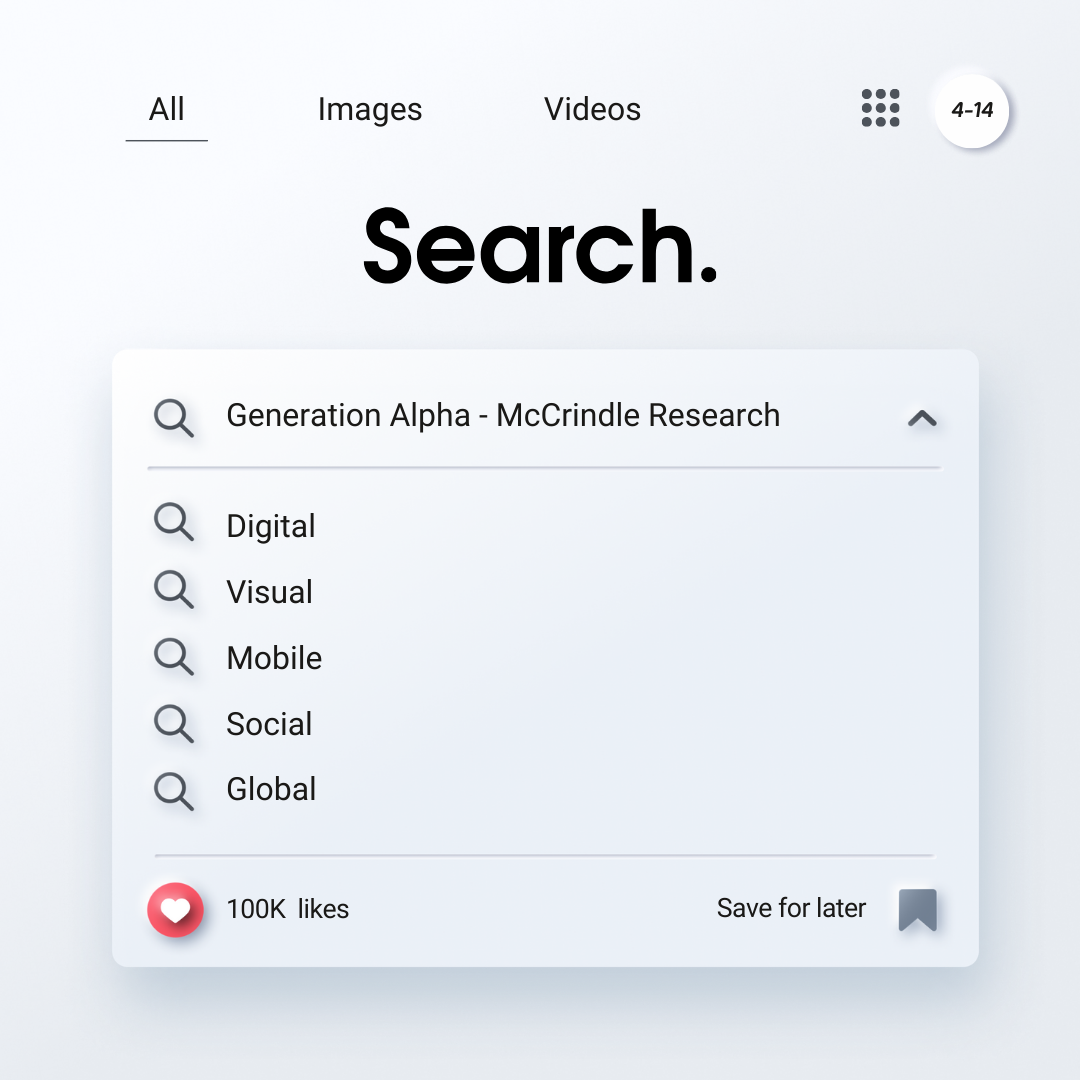Open the Videos tab

(x=592, y=109)
